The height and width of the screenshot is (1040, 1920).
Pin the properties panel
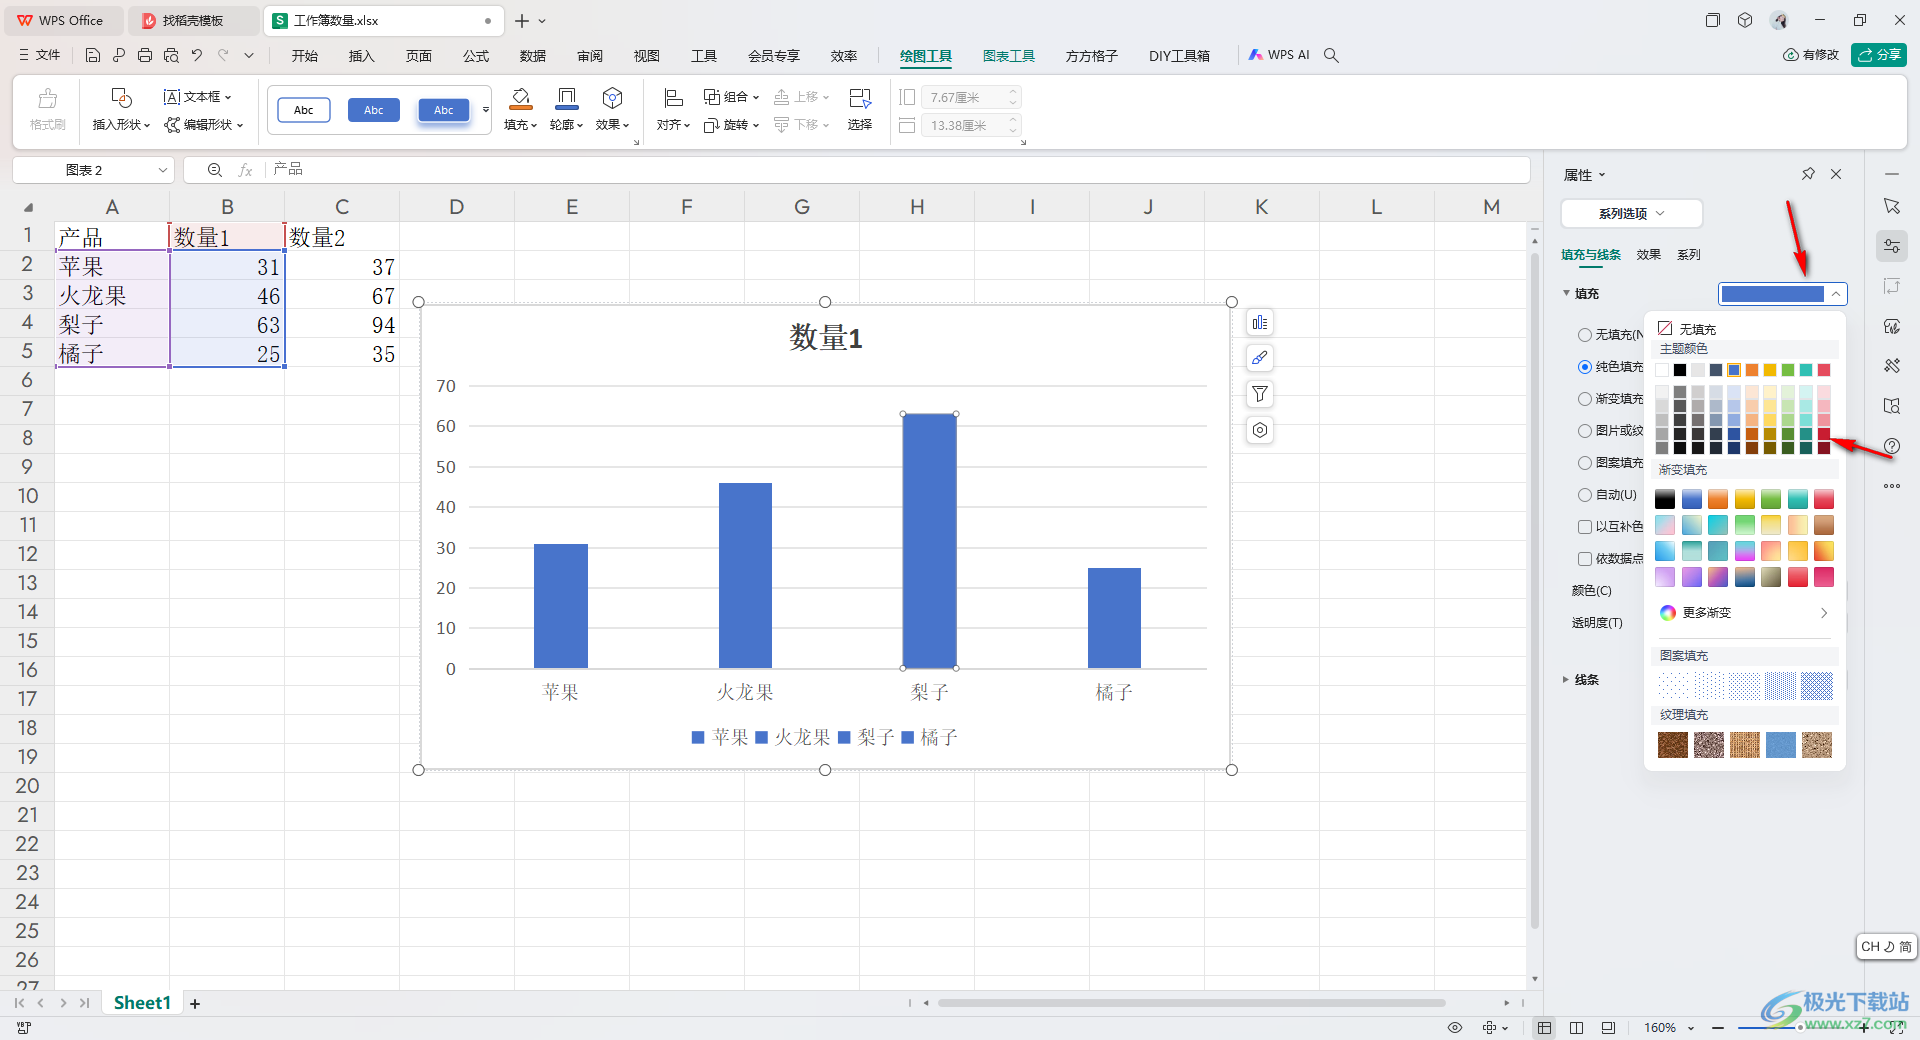click(1808, 174)
